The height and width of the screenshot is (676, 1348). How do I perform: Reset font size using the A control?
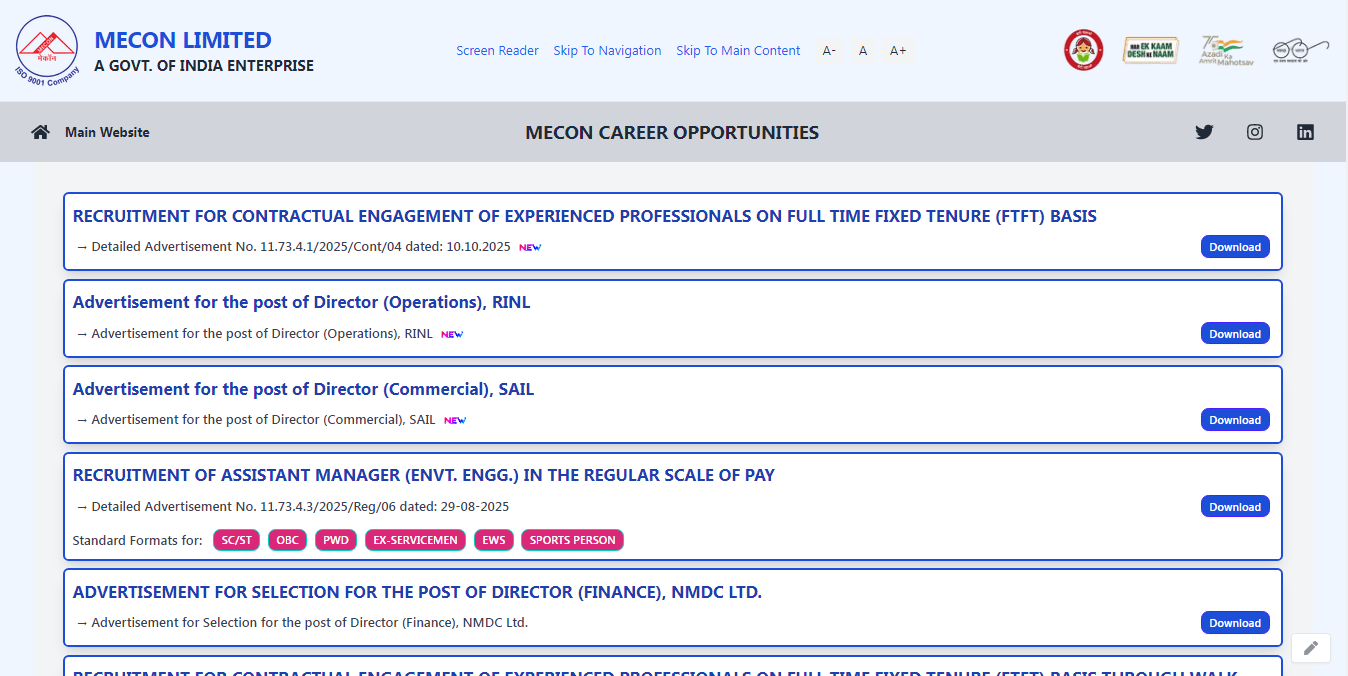coord(862,50)
